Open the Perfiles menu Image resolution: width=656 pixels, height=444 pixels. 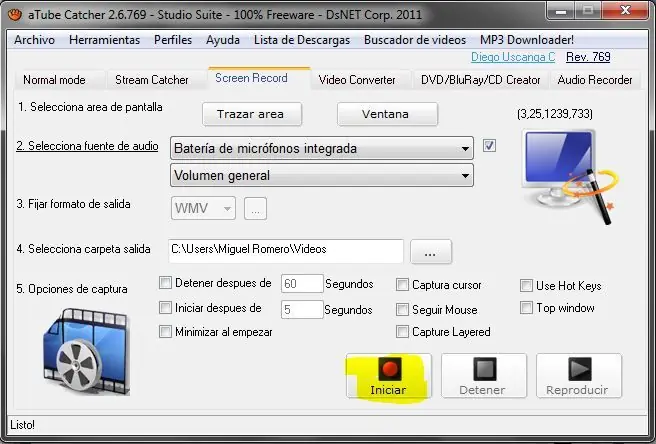(173, 40)
